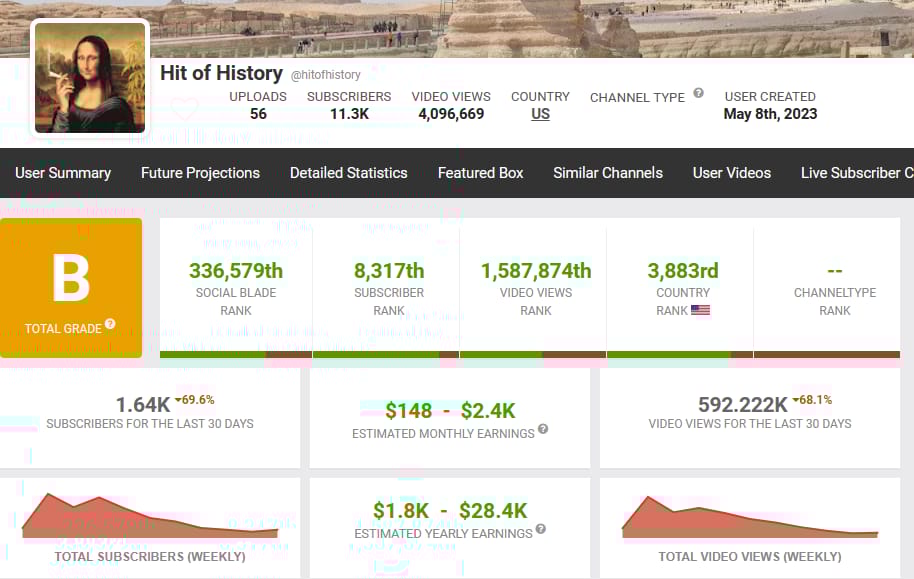
Task: Click the Mona Lisa channel avatar
Action: tap(91, 77)
